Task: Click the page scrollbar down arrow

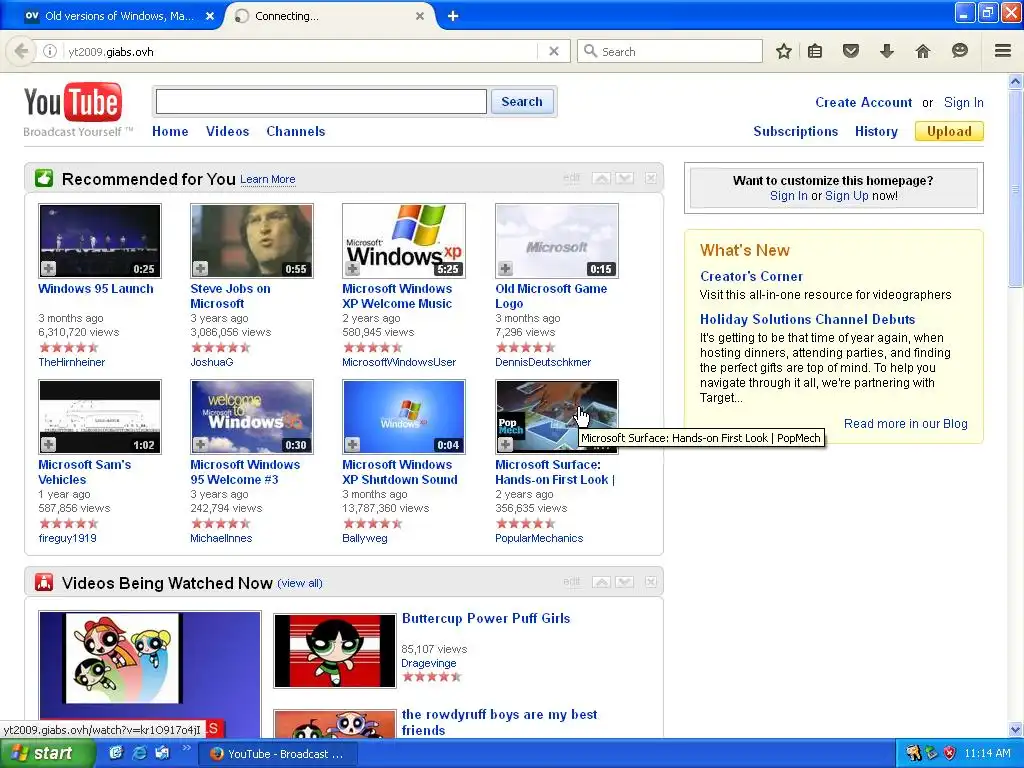Action: coord(1015,729)
